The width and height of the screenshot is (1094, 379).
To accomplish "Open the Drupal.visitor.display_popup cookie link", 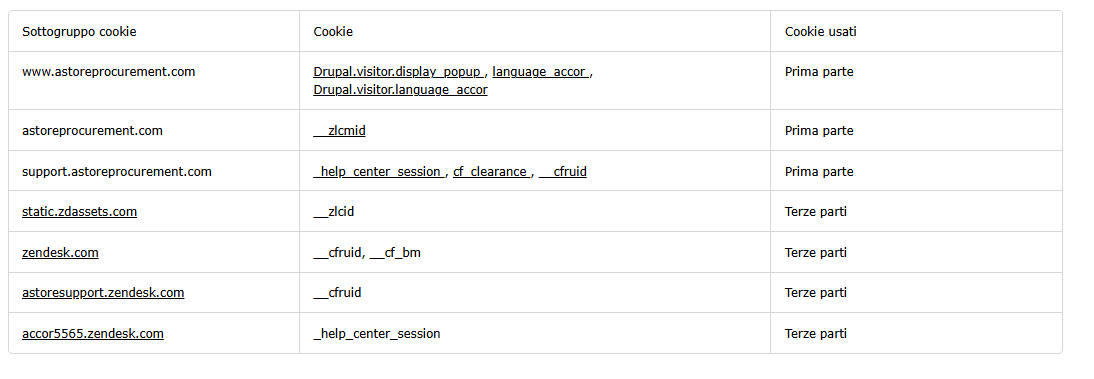I will coord(398,72).
